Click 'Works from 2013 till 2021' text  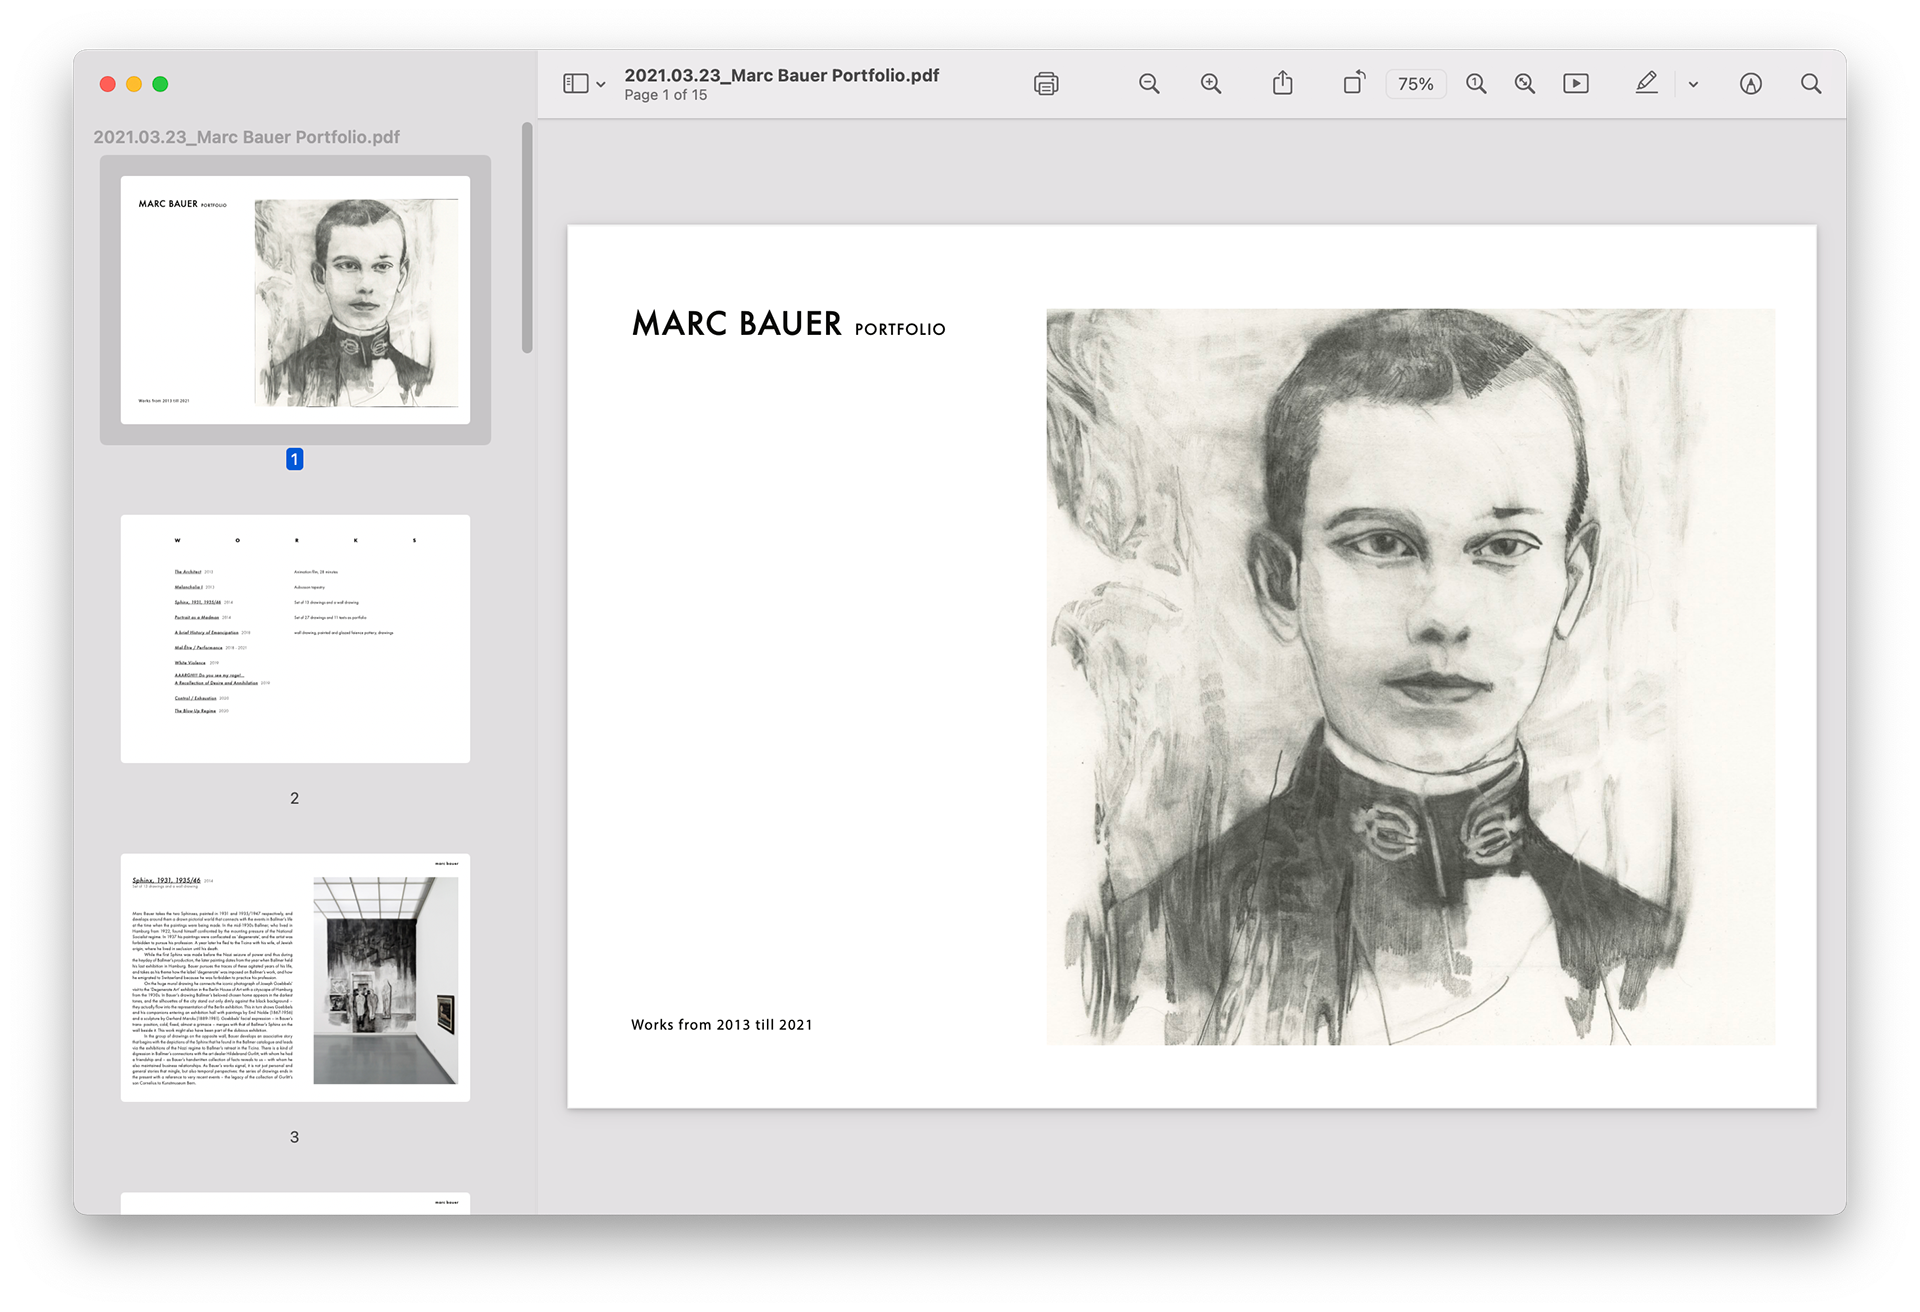[722, 1025]
